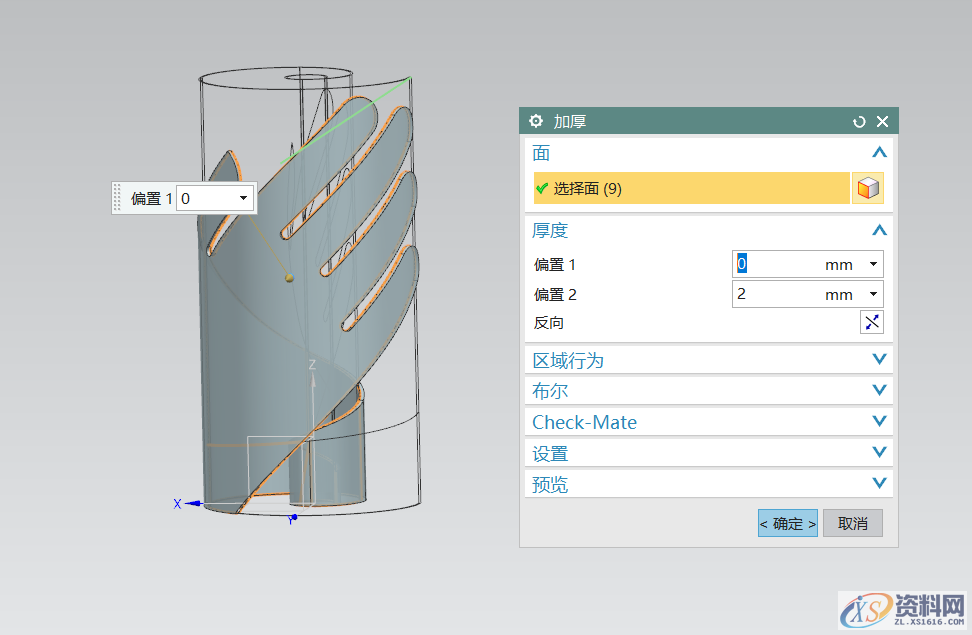Expand the 设置 section
This screenshot has width=972, height=635.
click(x=879, y=453)
